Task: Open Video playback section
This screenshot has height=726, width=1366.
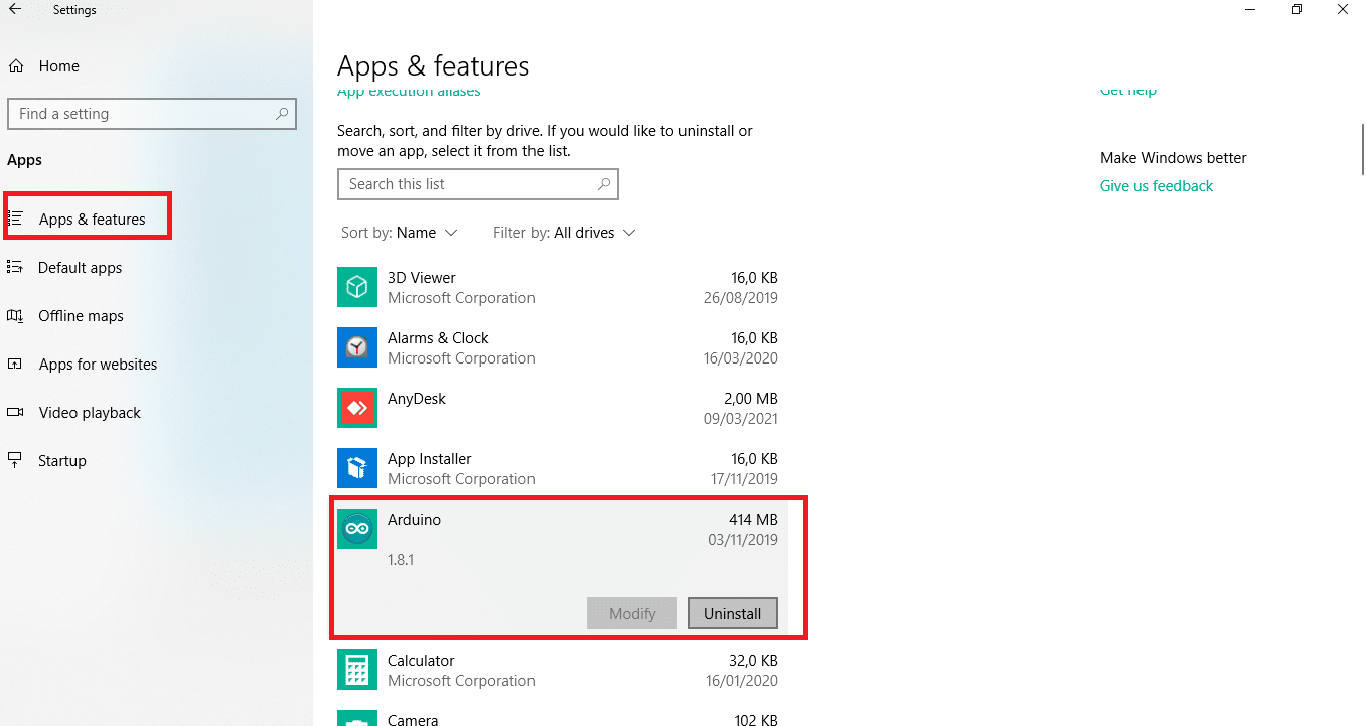Action: pos(90,413)
